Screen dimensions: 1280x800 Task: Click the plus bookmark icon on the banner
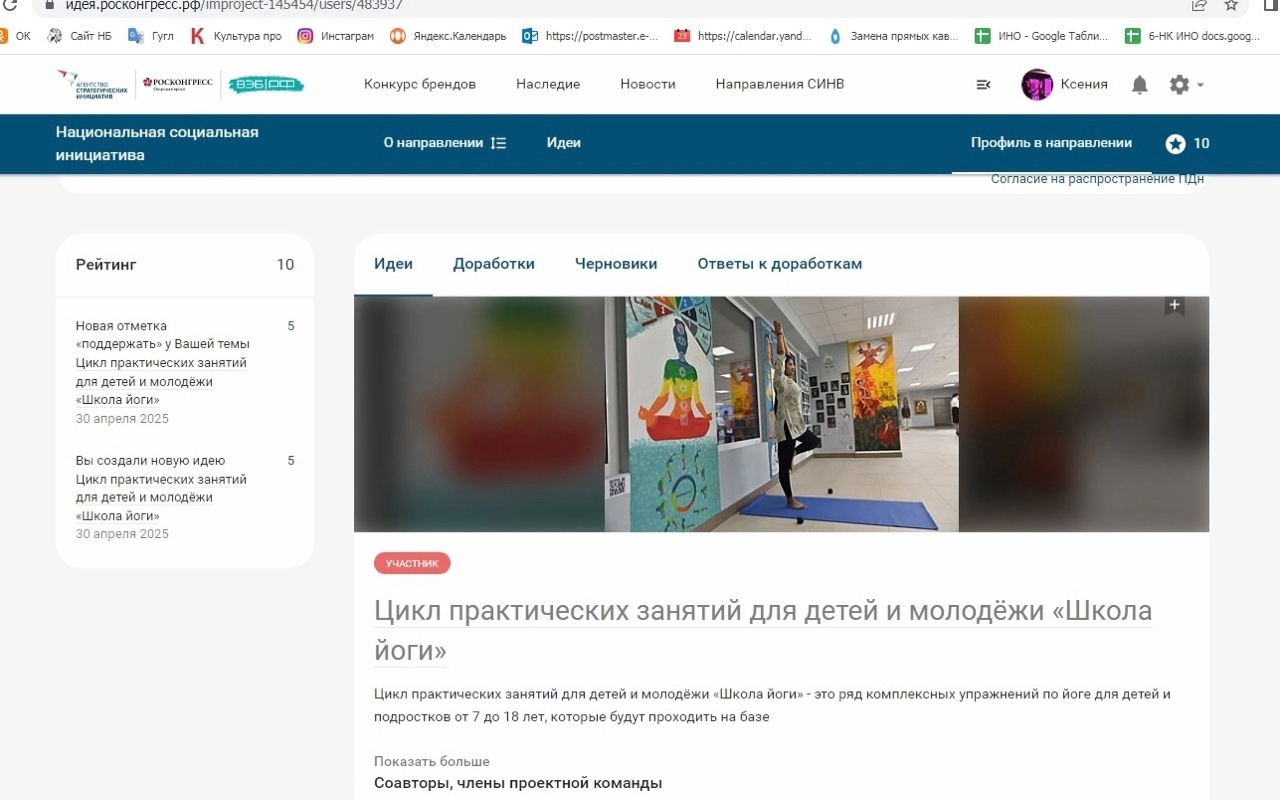click(1174, 306)
